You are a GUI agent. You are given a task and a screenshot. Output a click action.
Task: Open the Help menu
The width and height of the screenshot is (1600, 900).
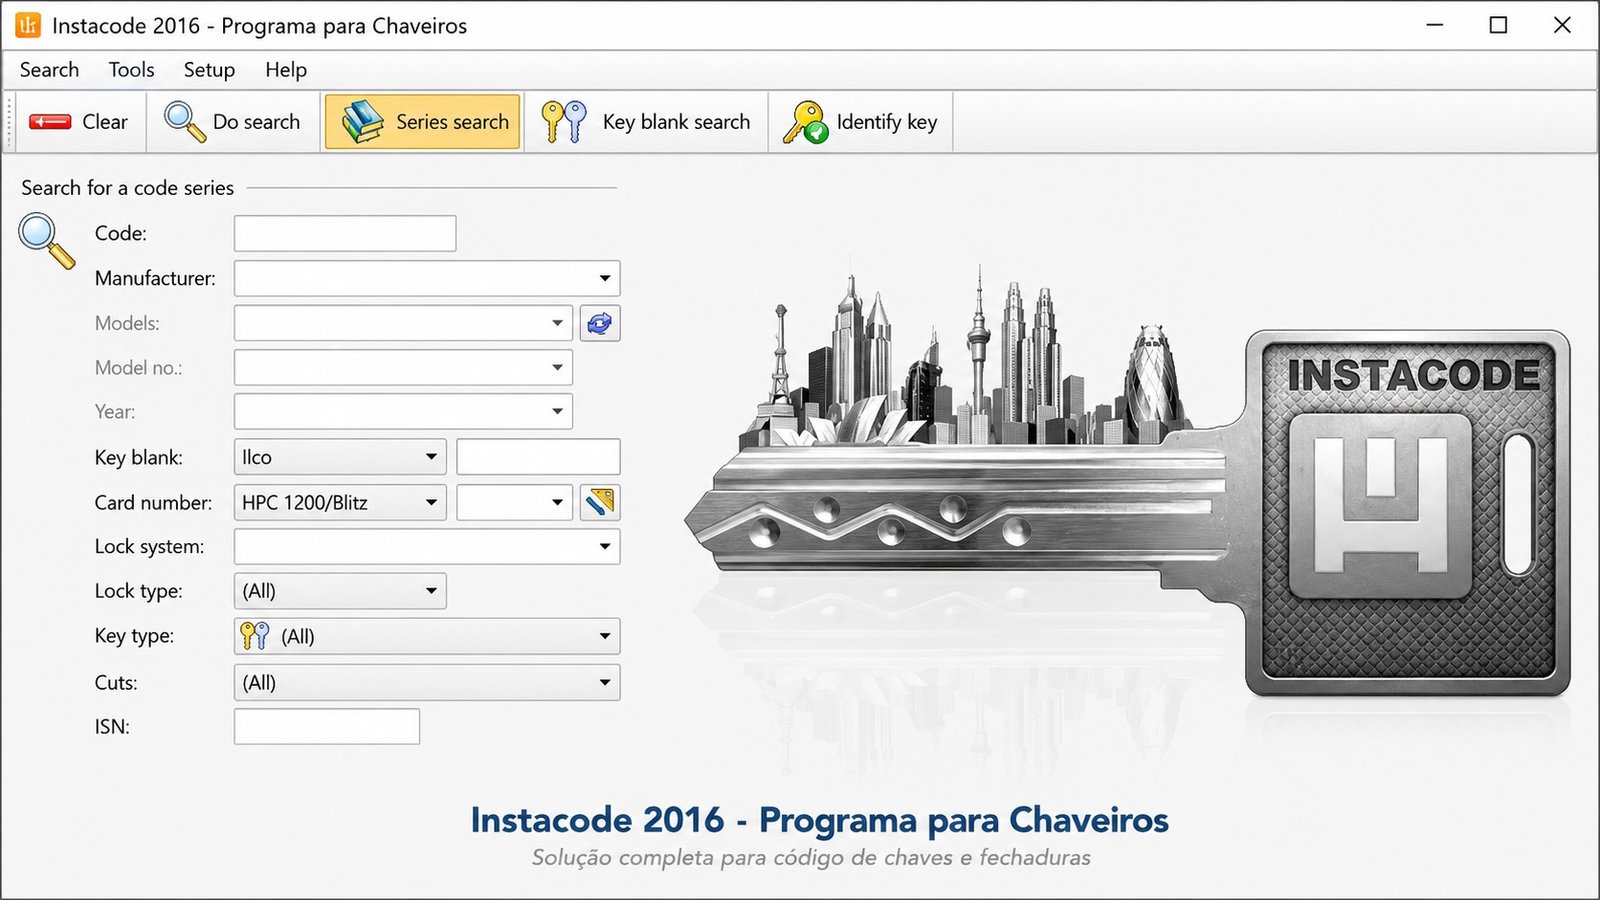click(x=286, y=70)
